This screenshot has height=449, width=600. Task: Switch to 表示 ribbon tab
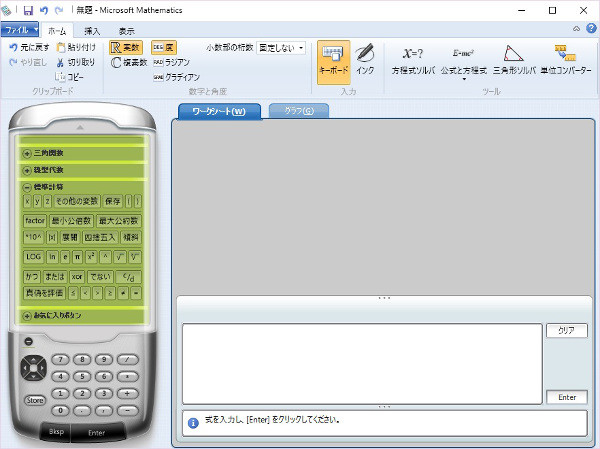click(126, 31)
